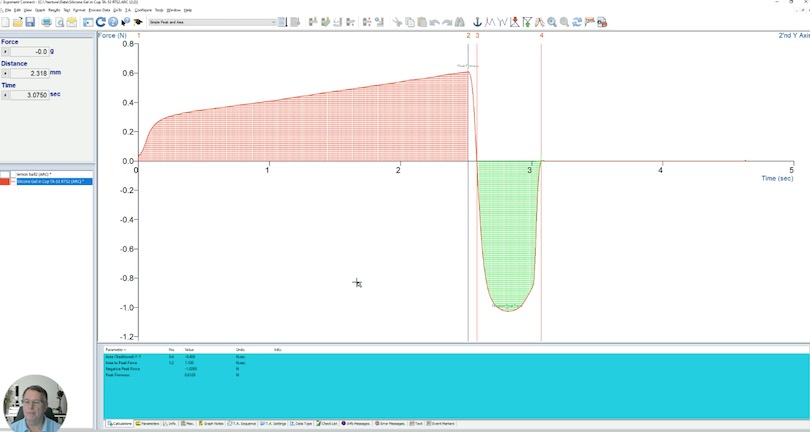Select the first file entry in the list

coord(34,175)
